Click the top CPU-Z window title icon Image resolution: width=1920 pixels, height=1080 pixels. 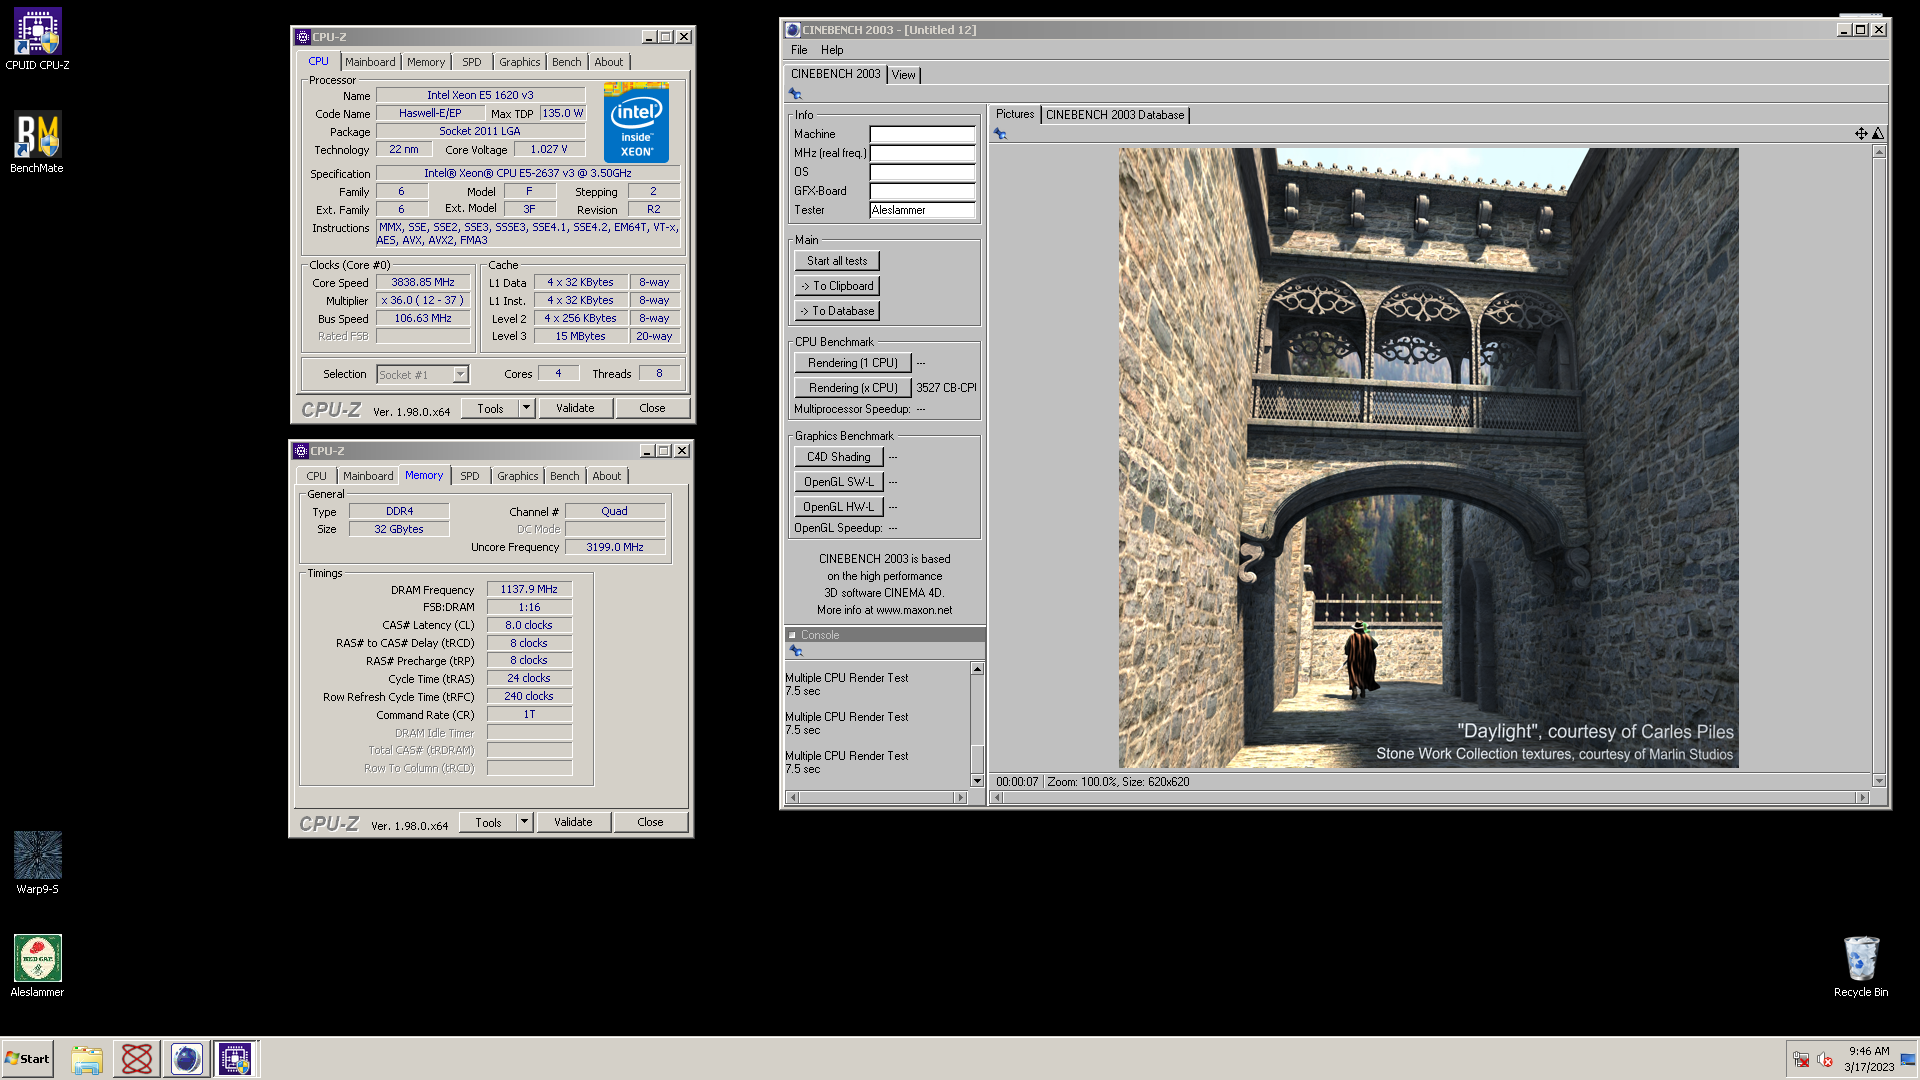pos(303,37)
